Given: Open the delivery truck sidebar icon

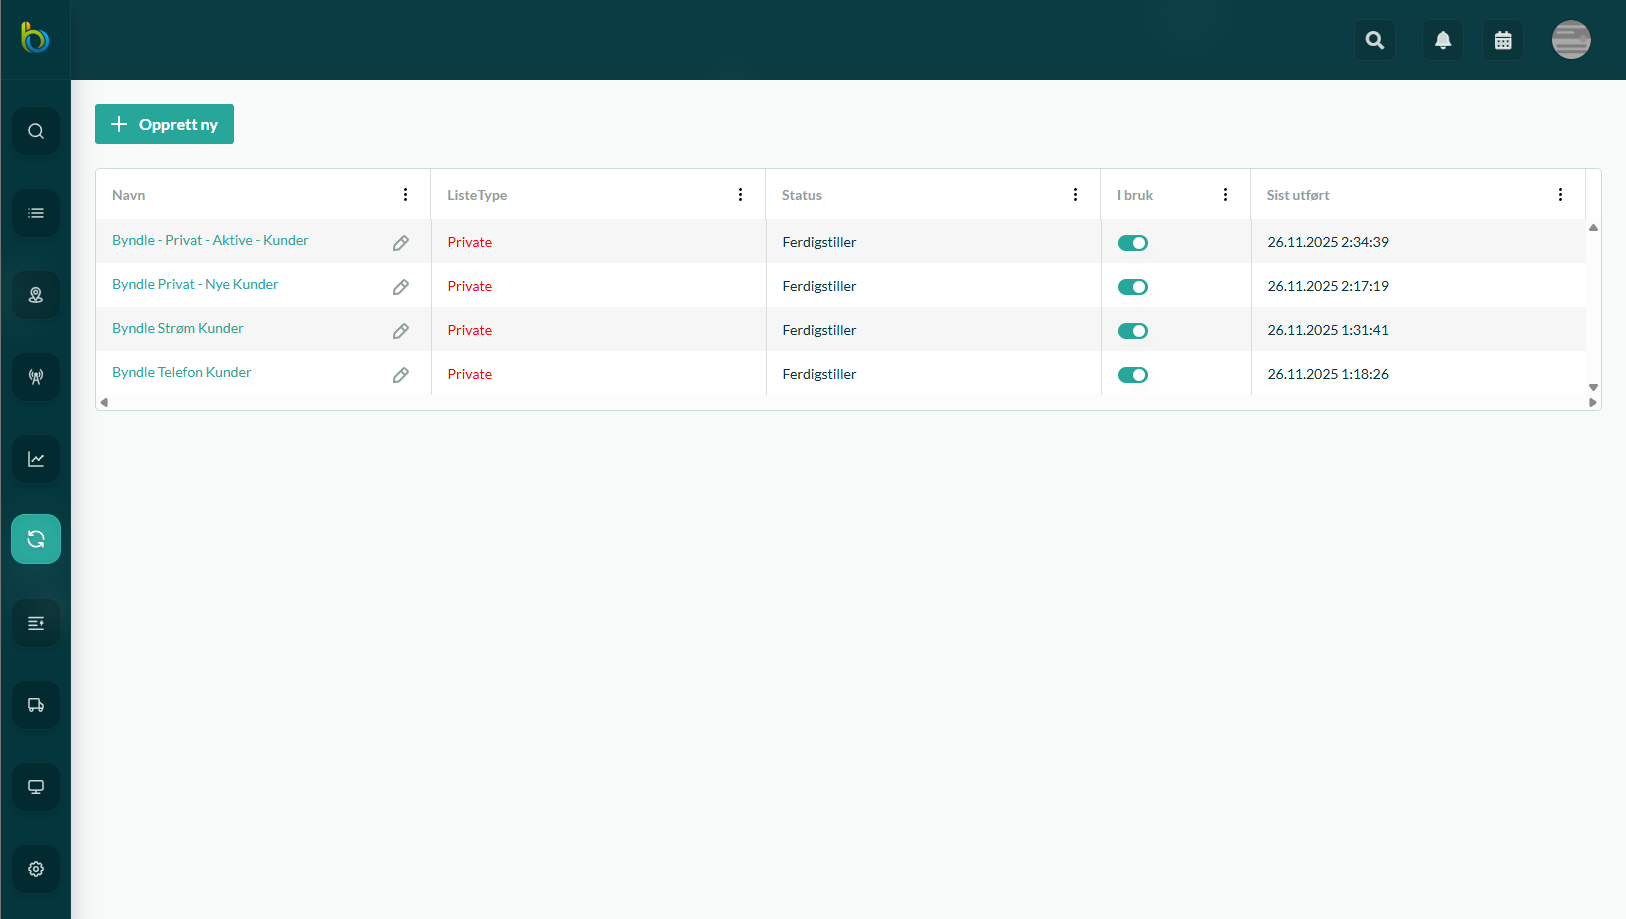Looking at the screenshot, I should (36, 705).
